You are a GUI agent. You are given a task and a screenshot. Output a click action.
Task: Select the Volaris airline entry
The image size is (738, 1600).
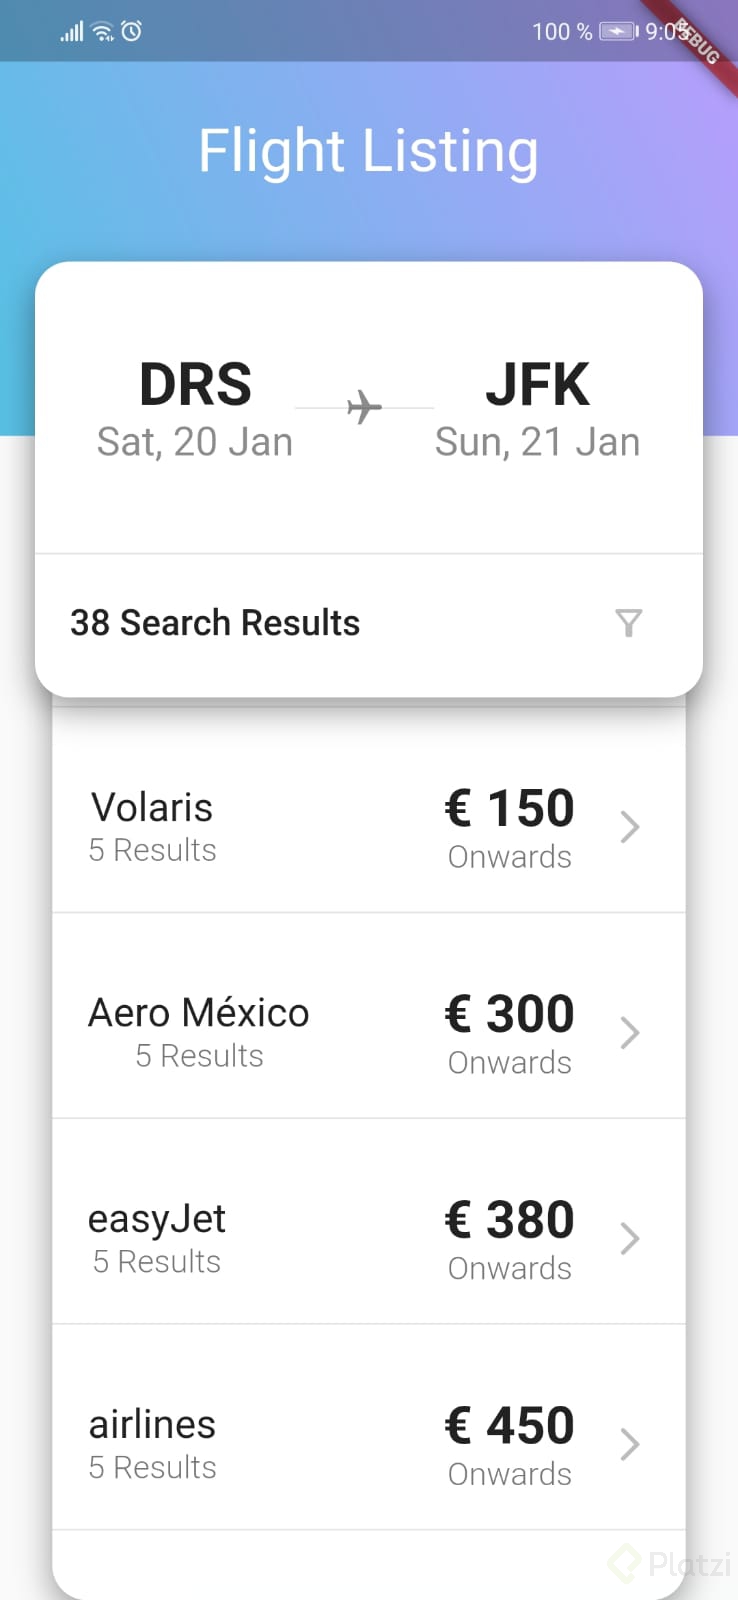(369, 810)
